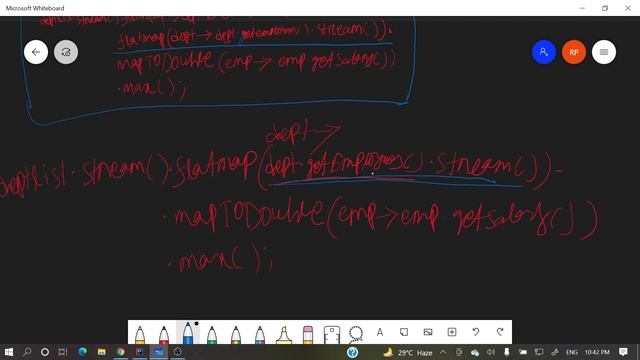Image resolution: width=640 pixels, height=360 pixels.
Task: Select the rainbow pen
Action: pyautogui.click(x=236, y=334)
